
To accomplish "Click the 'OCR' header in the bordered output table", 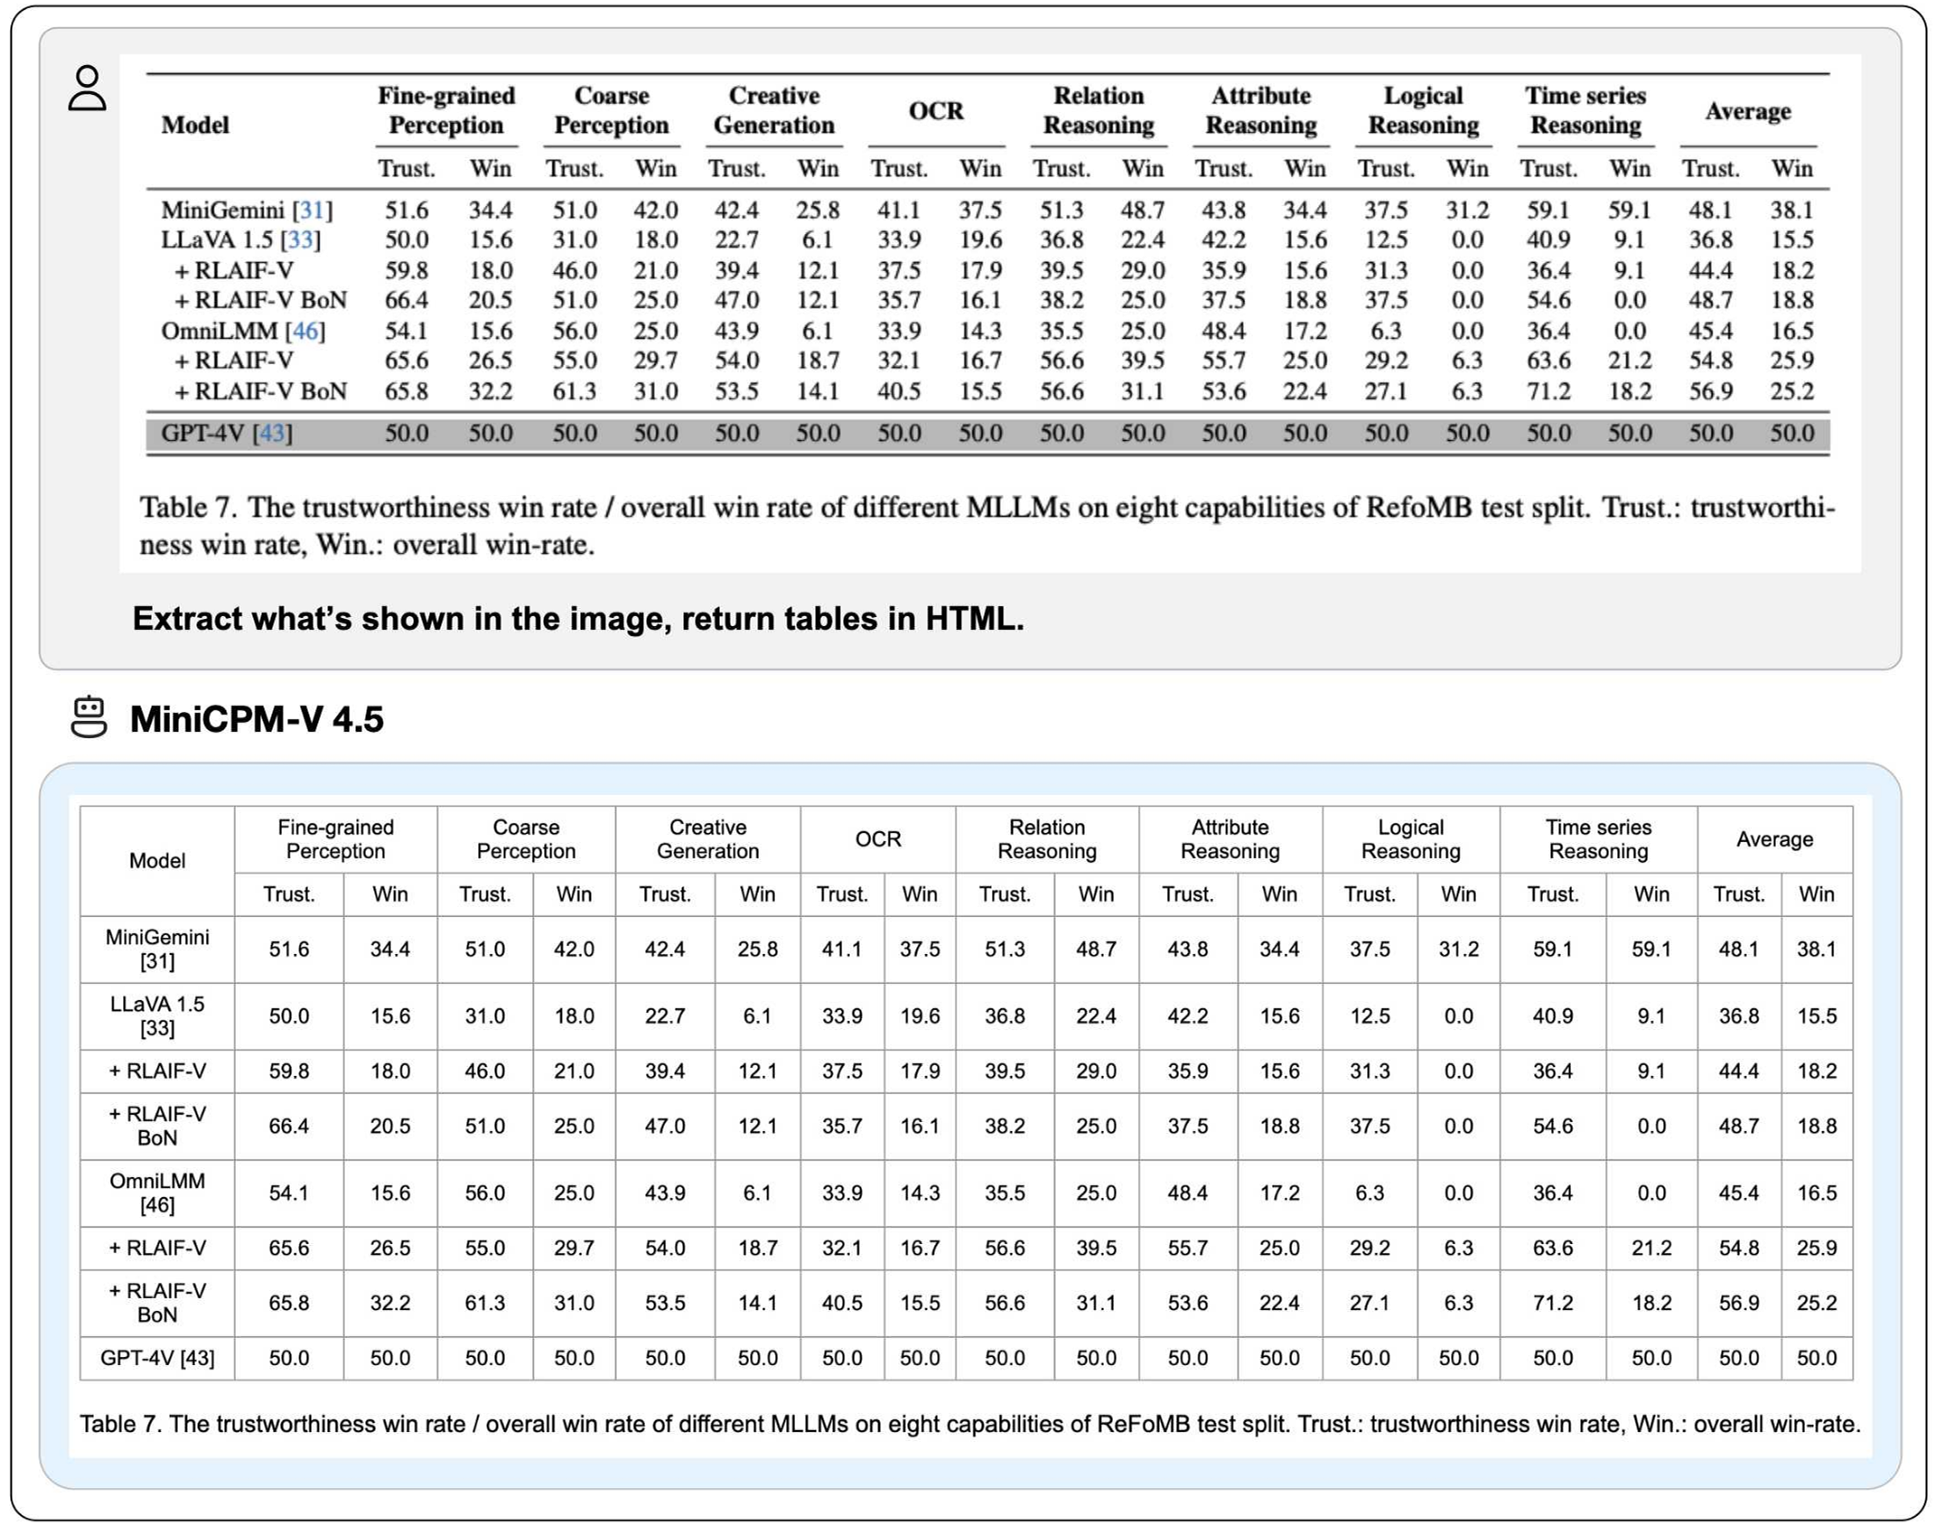I will pyautogui.click(x=877, y=839).
